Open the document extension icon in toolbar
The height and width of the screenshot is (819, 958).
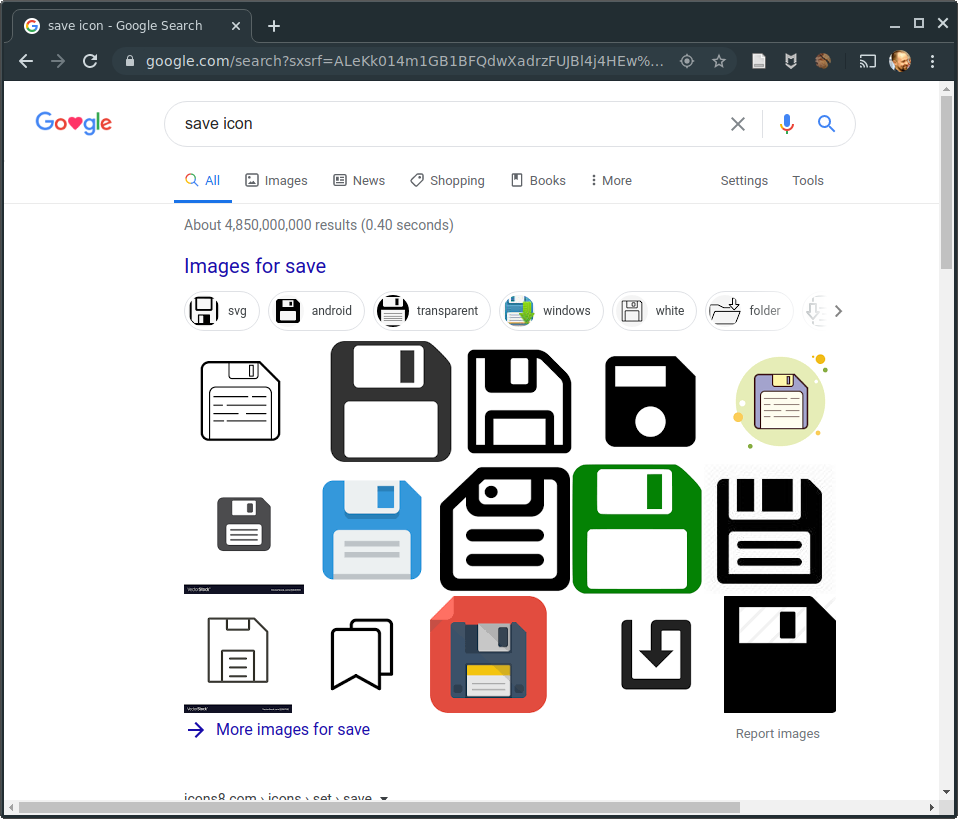pyautogui.click(x=758, y=61)
